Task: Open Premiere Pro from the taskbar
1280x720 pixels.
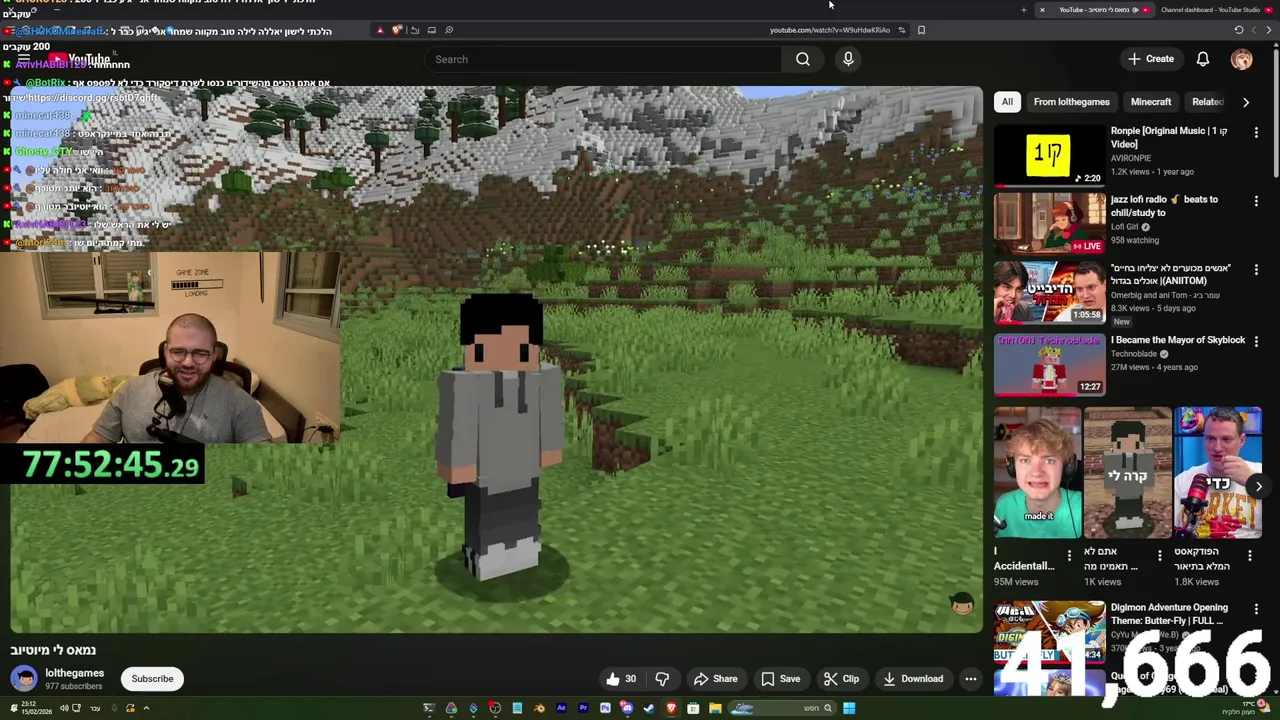Action: [583, 708]
